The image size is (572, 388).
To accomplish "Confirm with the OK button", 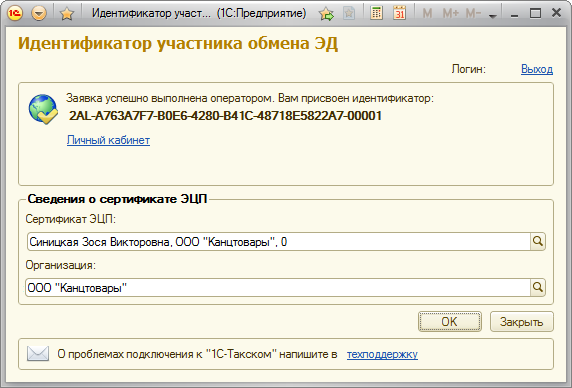I will pyautogui.click(x=449, y=322).
